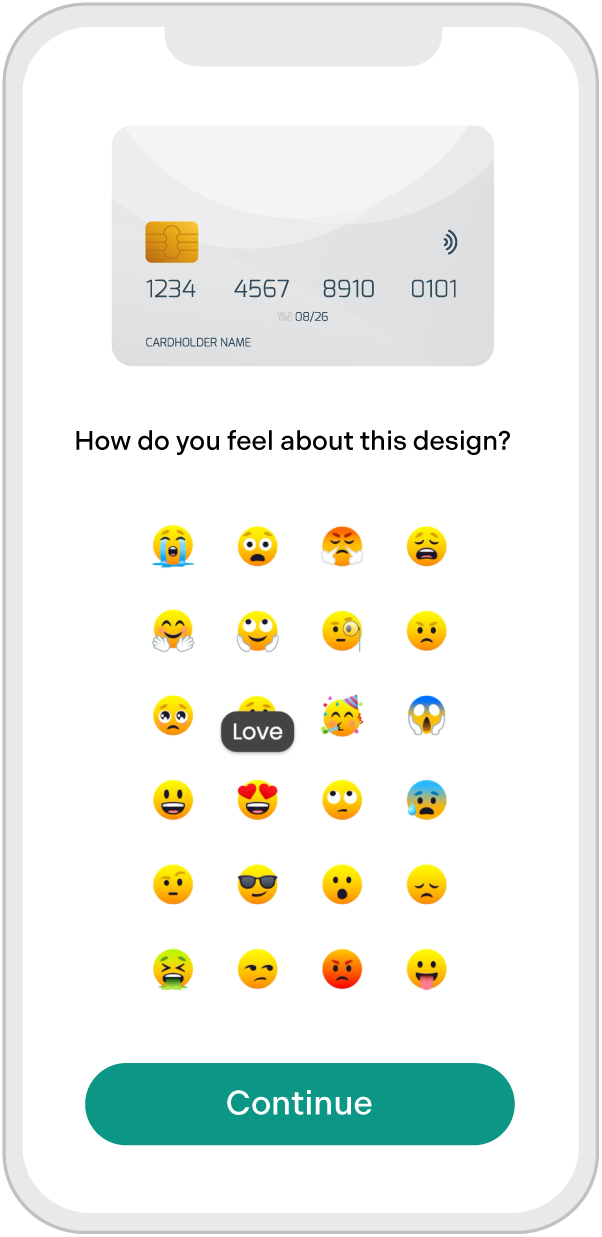Click the gold chip on the card

(171, 242)
